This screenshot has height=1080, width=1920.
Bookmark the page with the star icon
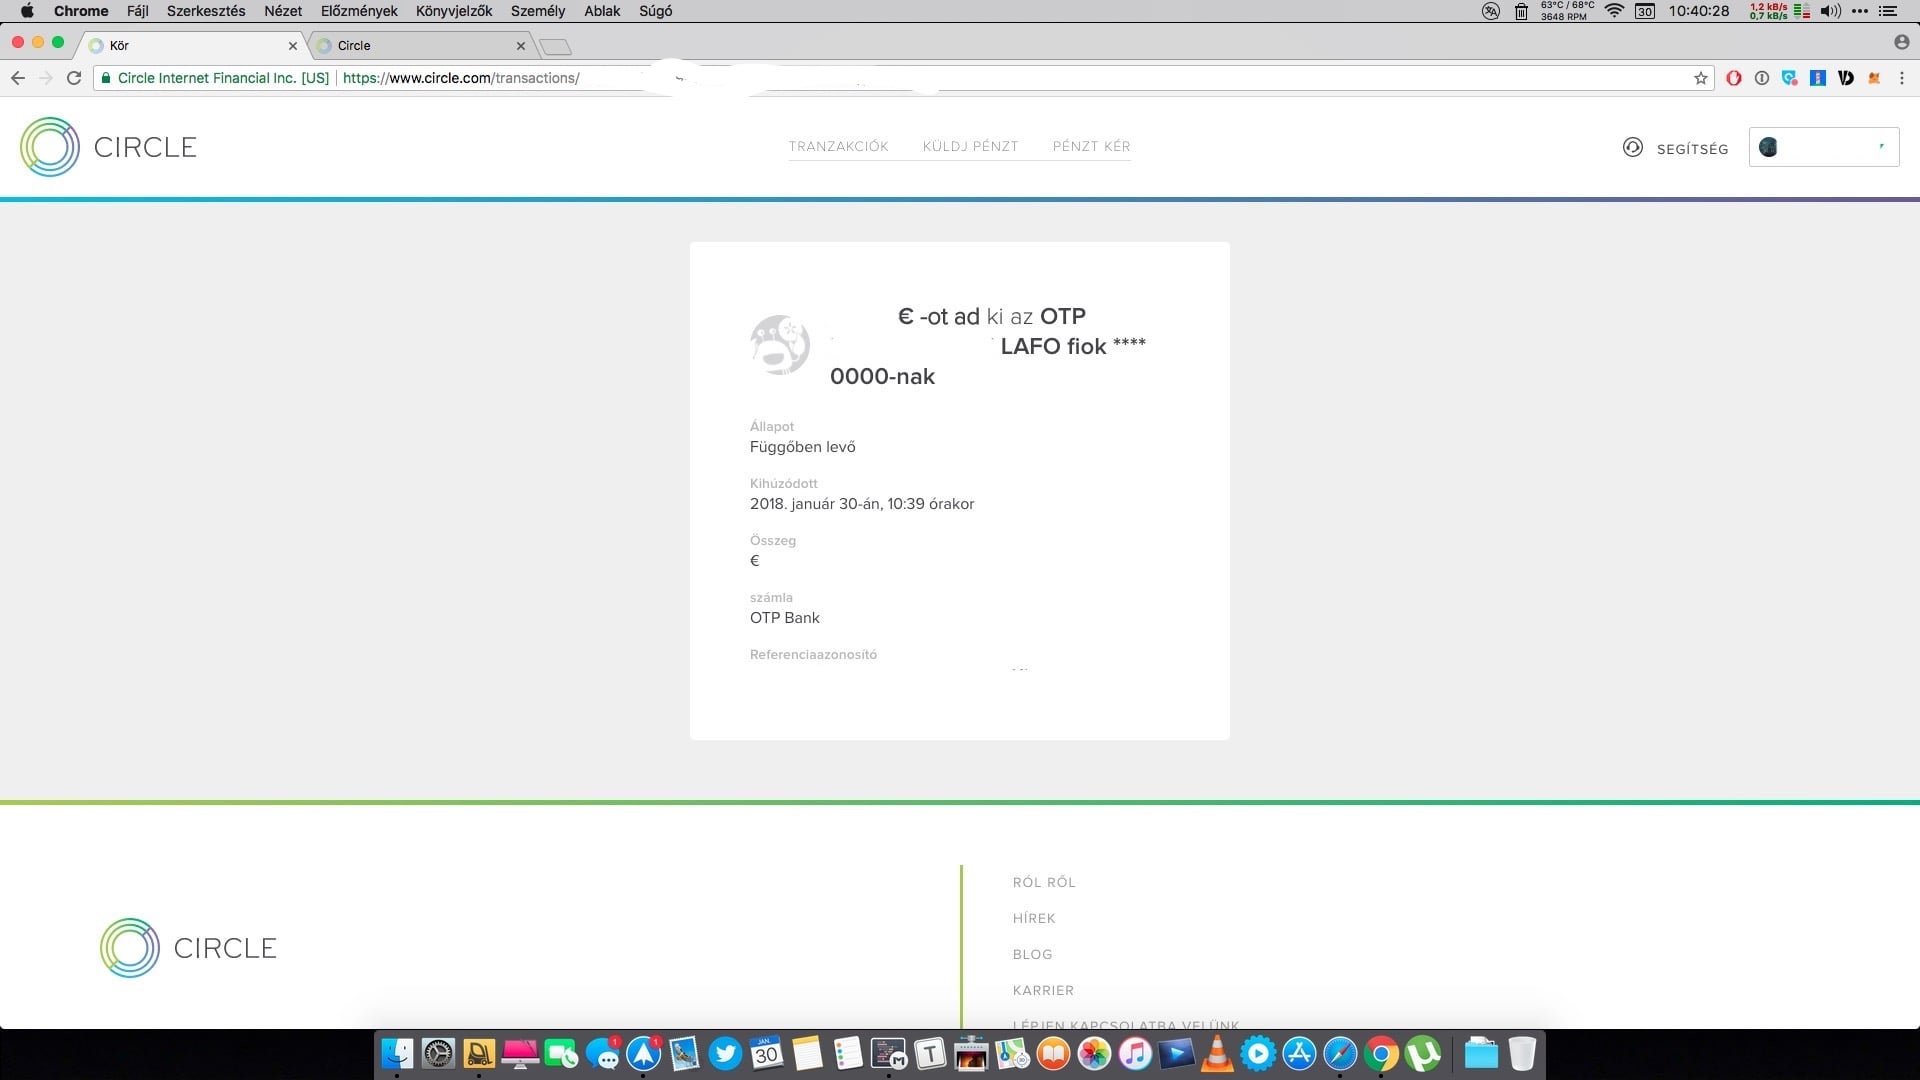coord(1700,78)
